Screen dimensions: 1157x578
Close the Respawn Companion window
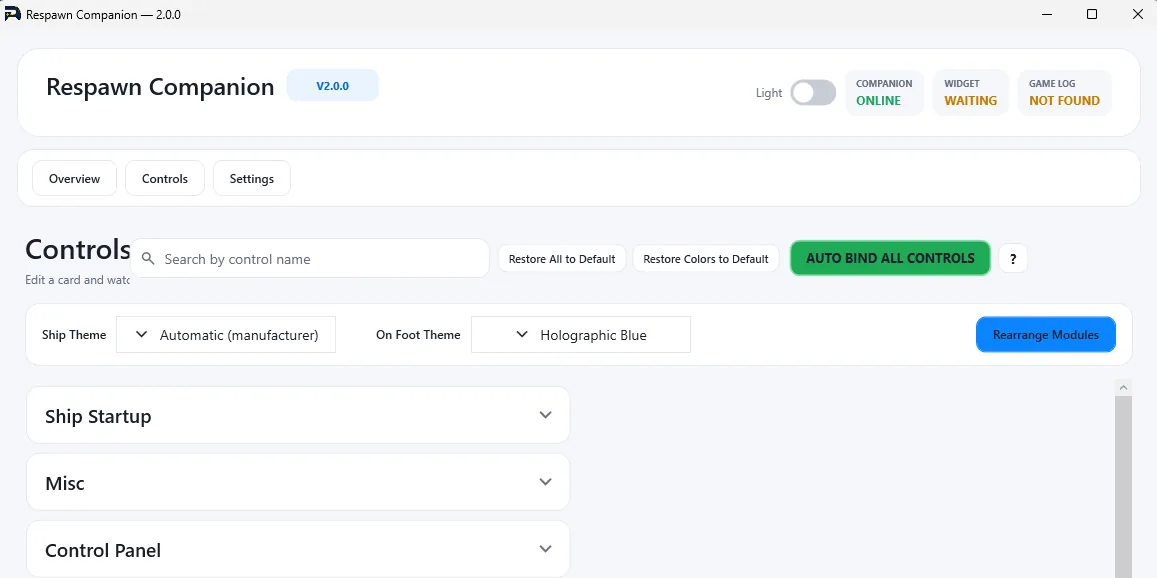(x=1137, y=14)
